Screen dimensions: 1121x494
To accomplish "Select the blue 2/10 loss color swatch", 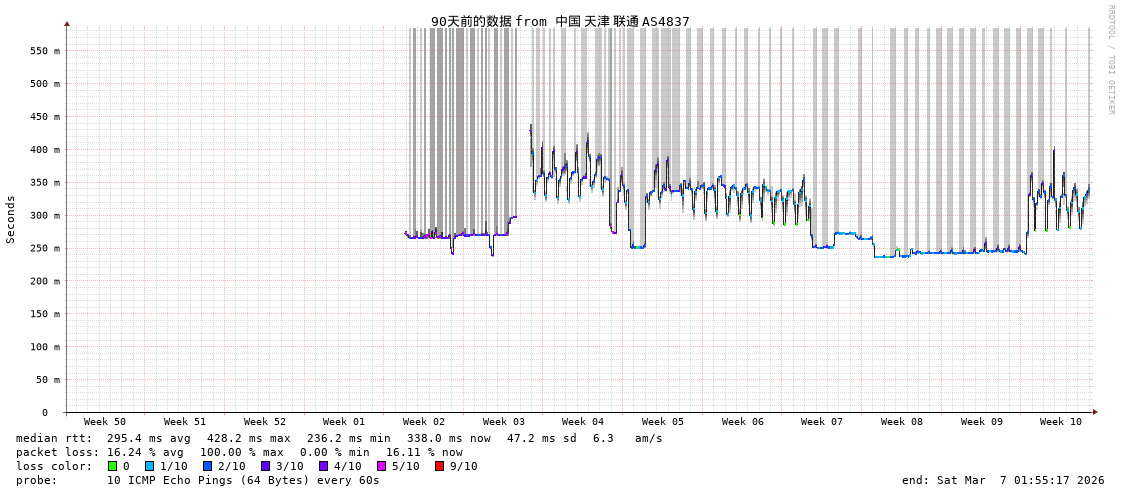I will pyautogui.click(x=207, y=466).
